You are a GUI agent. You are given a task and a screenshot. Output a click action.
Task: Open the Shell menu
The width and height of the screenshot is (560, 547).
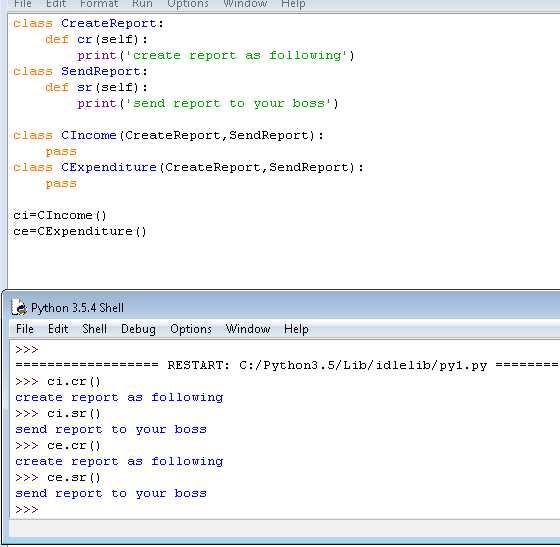[94, 329]
